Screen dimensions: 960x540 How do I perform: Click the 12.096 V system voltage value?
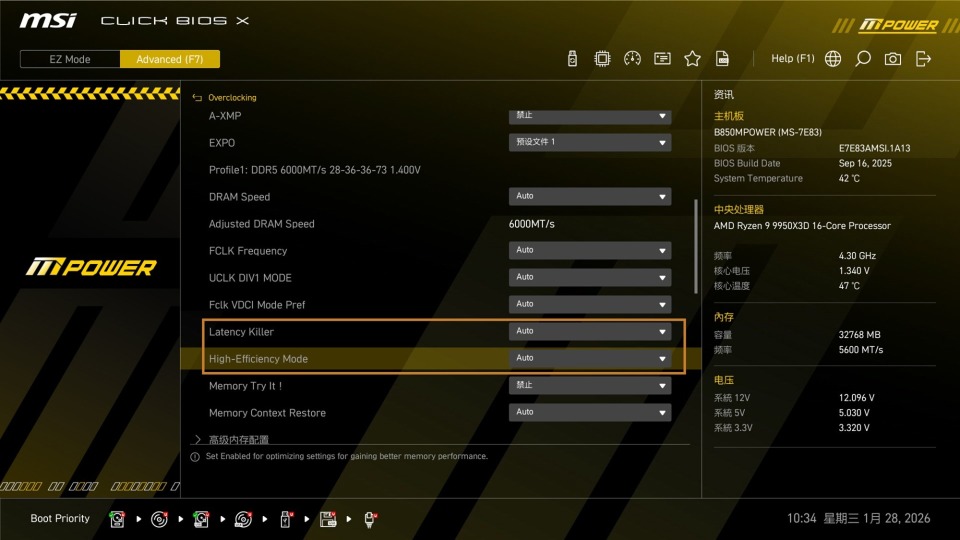[x=857, y=398]
